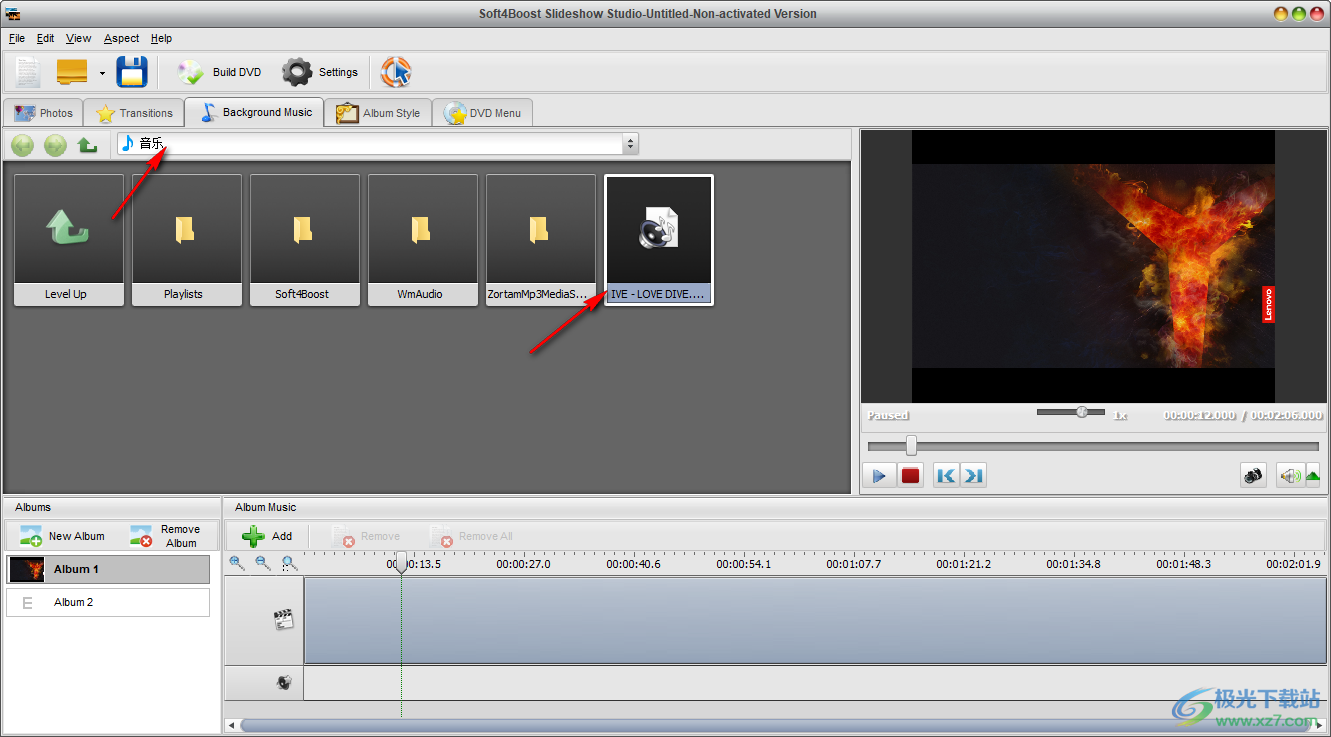Open the Help menu
Screen dimensions: 1331x737
point(162,38)
